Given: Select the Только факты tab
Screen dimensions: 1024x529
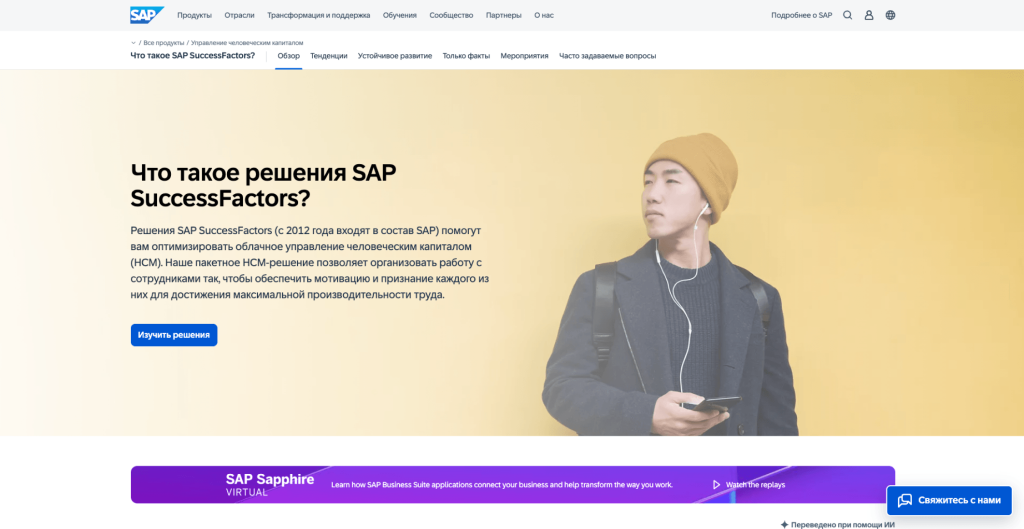Looking at the screenshot, I should [x=466, y=56].
